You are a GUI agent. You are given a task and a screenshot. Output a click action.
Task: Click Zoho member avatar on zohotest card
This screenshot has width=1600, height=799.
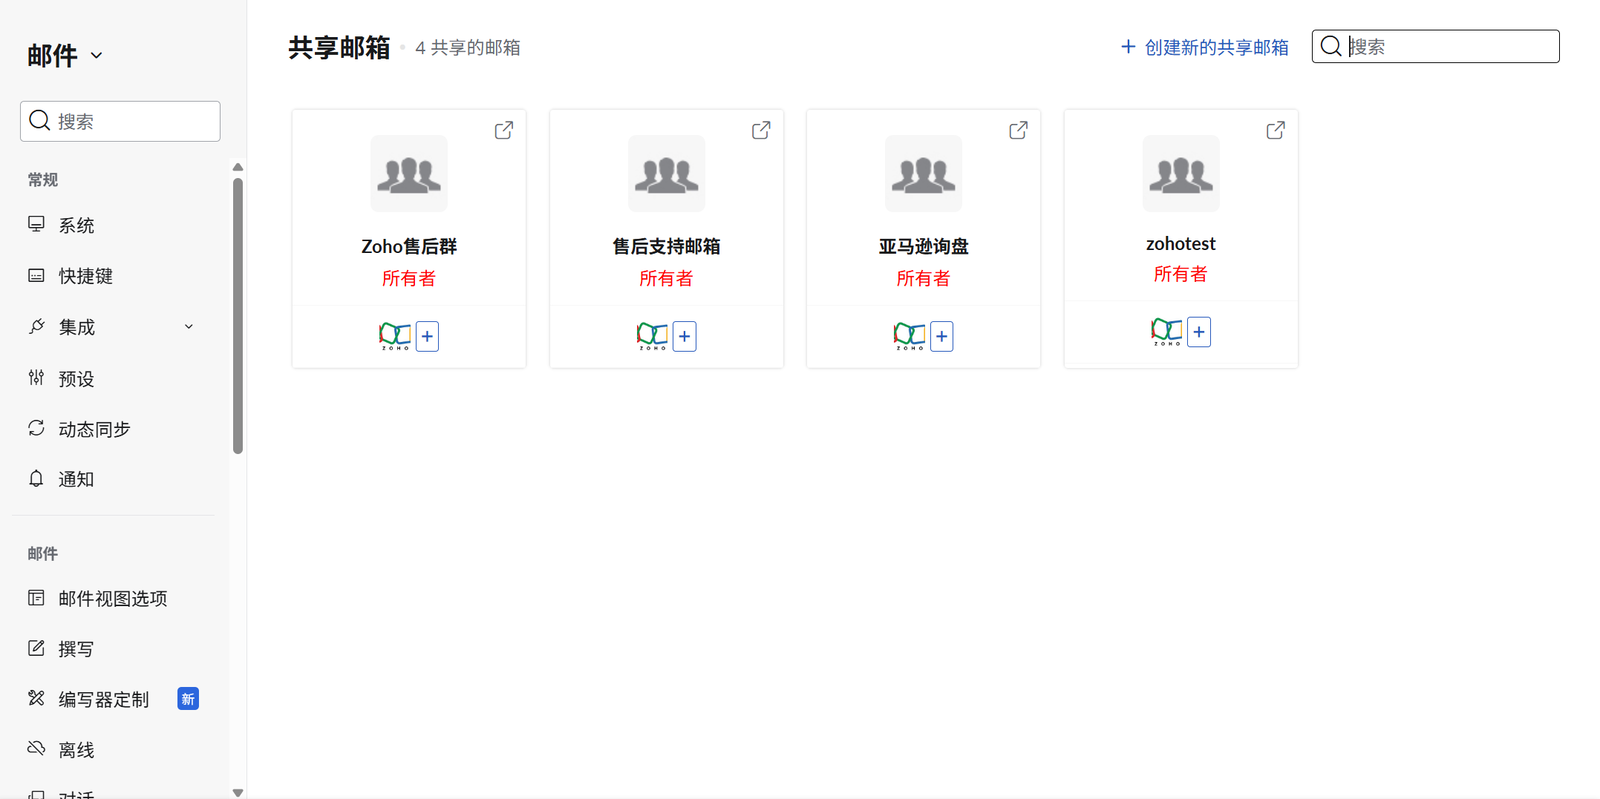tap(1167, 332)
